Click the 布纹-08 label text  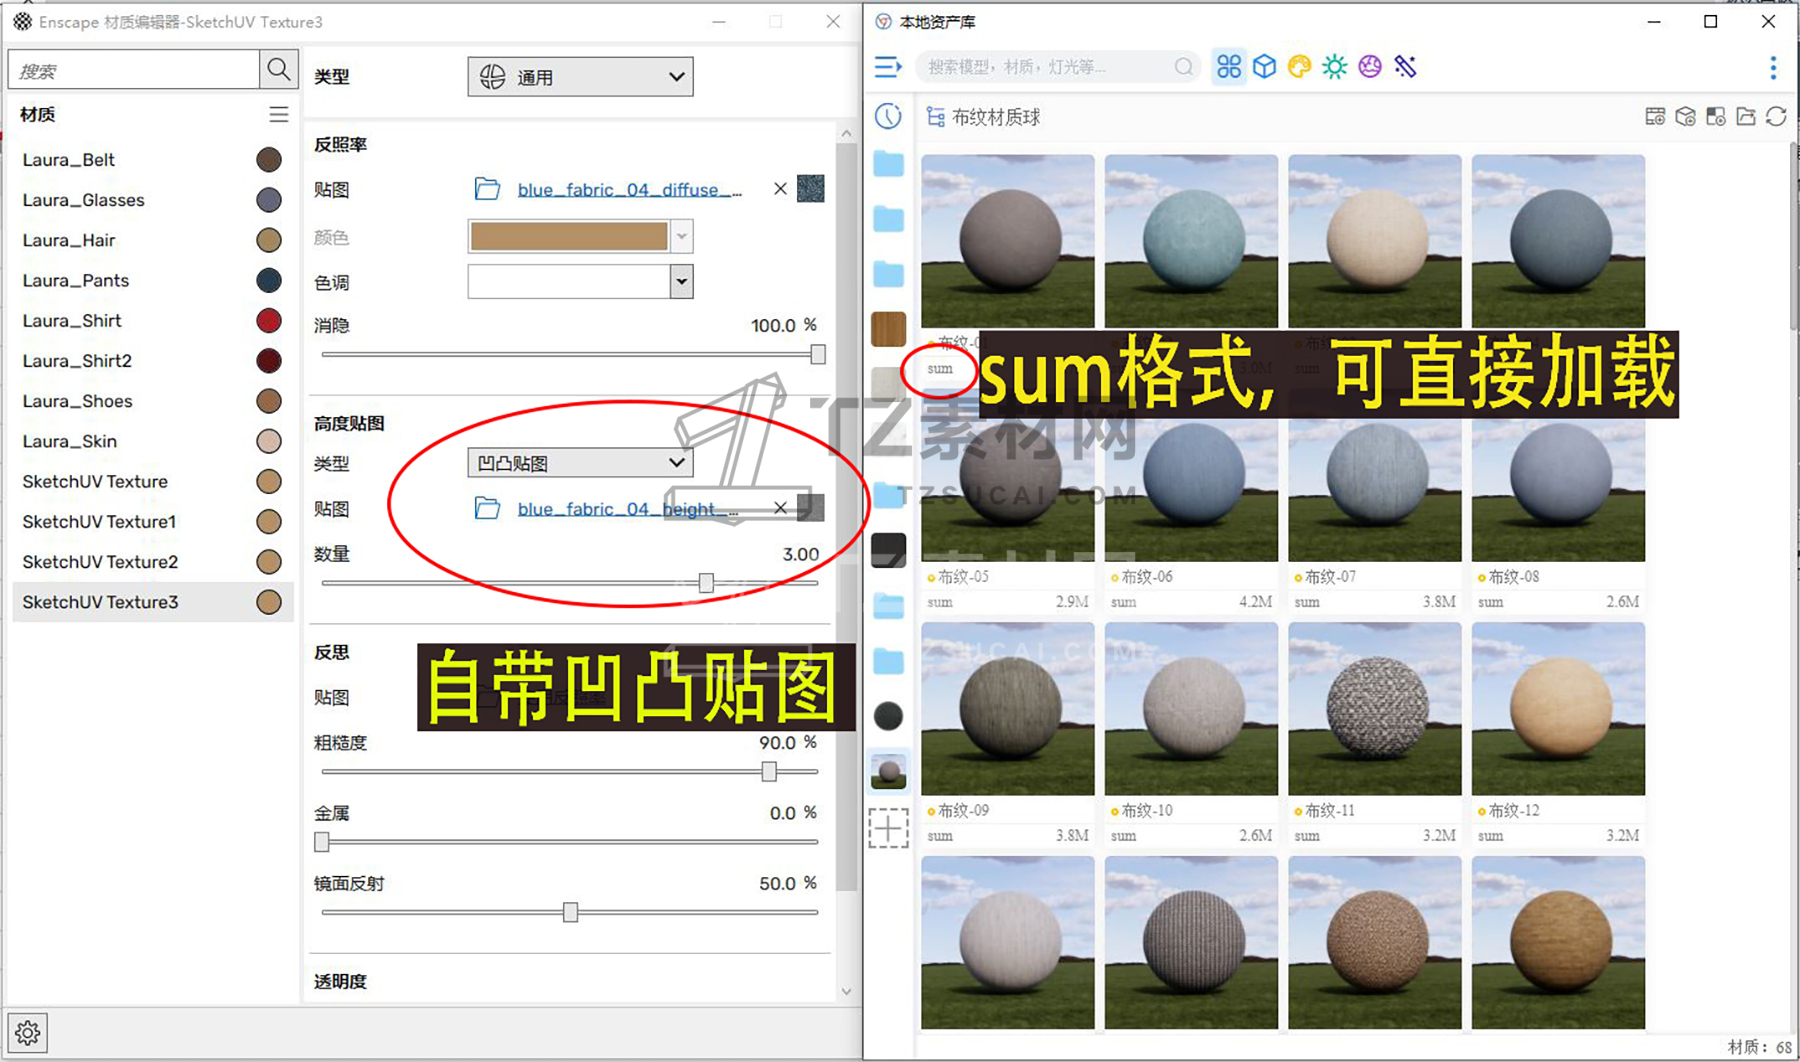click(1513, 577)
